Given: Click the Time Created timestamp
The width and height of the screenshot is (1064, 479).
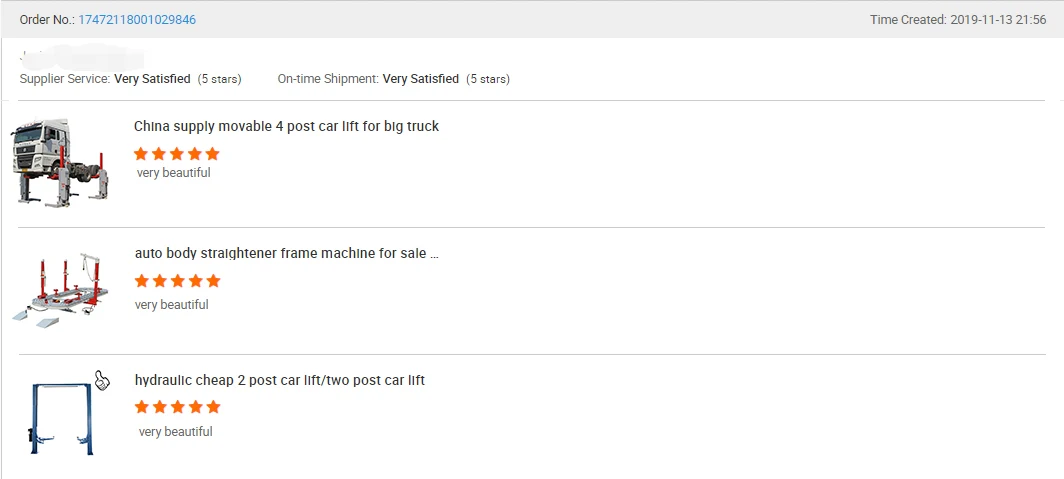Looking at the screenshot, I should (996, 20).
